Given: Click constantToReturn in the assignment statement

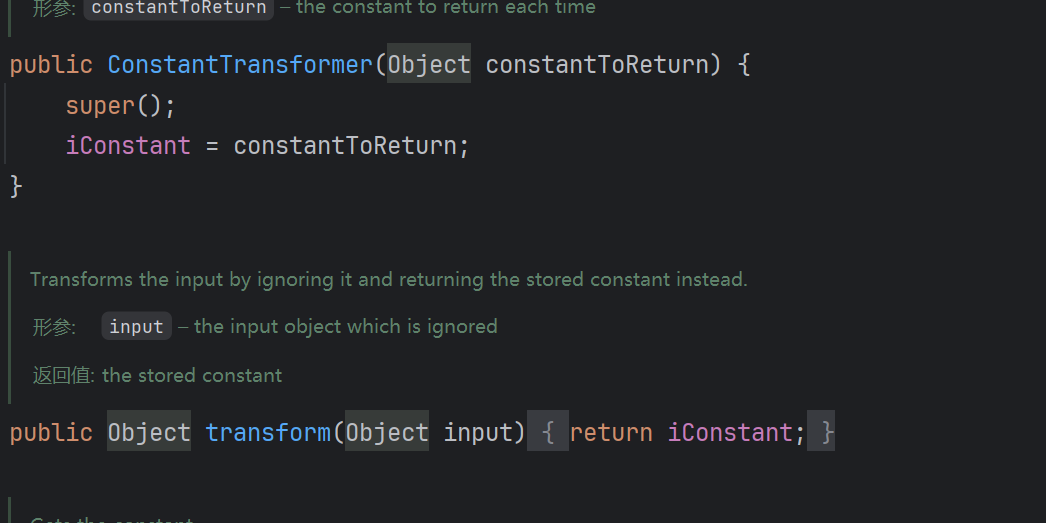Looking at the screenshot, I should click(345, 146).
